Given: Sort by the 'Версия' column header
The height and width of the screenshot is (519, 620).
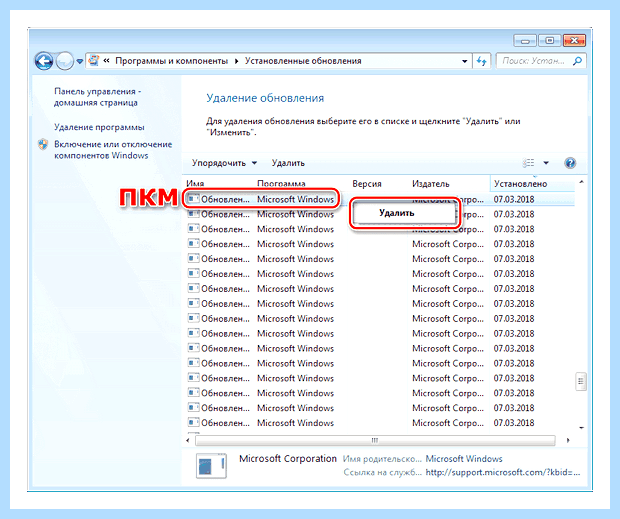Looking at the screenshot, I should click(x=367, y=184).
